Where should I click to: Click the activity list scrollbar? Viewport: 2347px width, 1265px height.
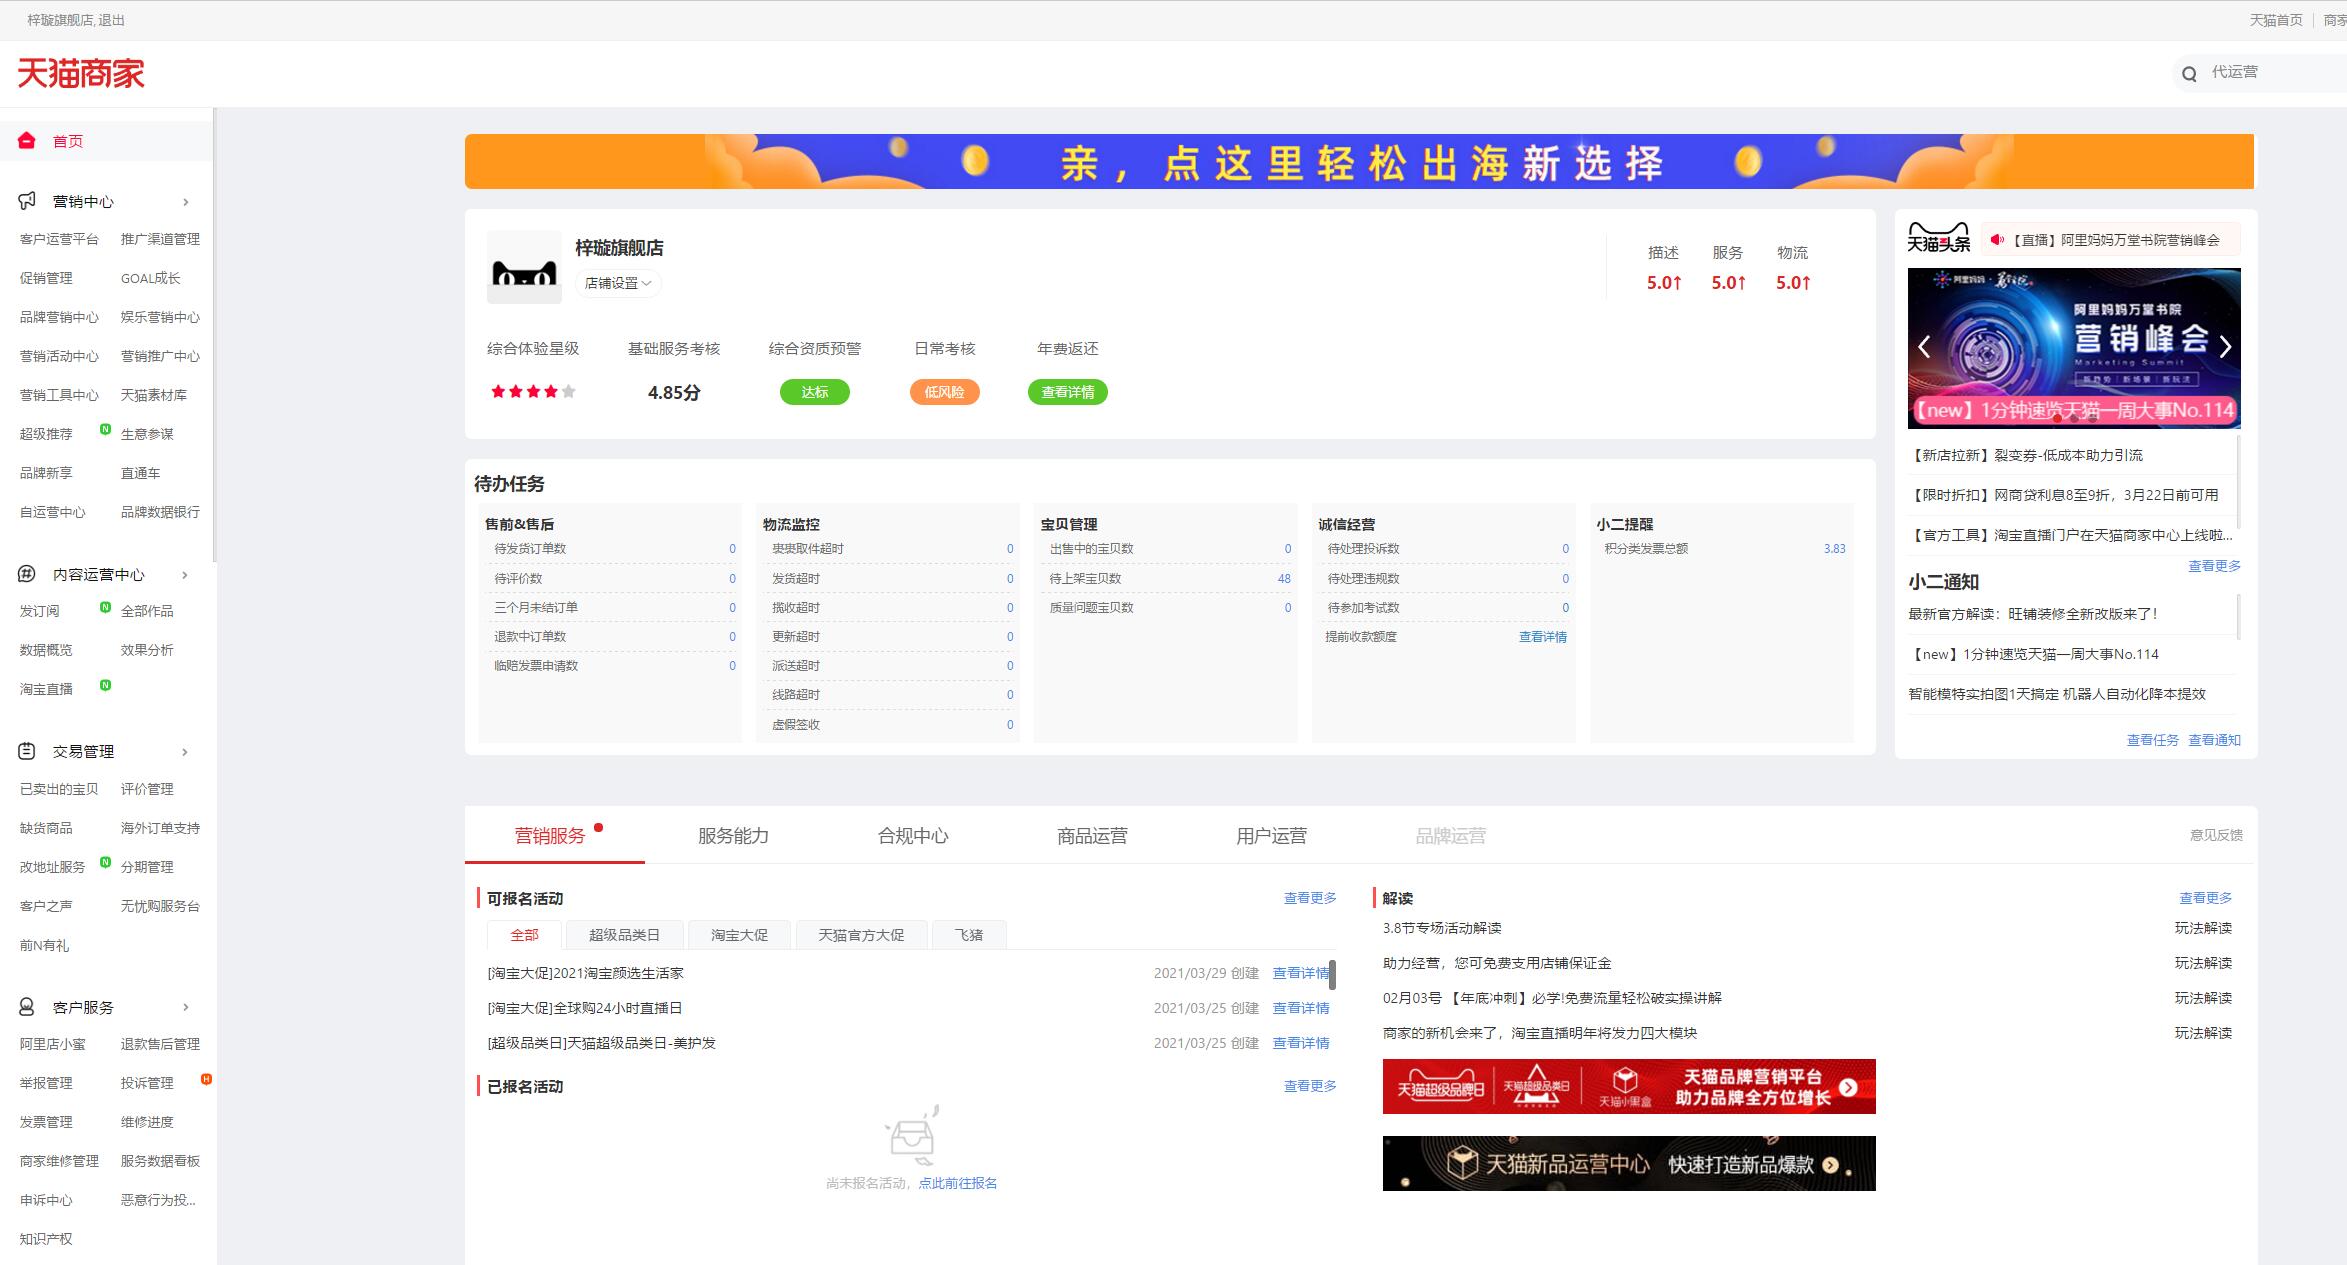pyautogui.click(x=1332, y=973)
